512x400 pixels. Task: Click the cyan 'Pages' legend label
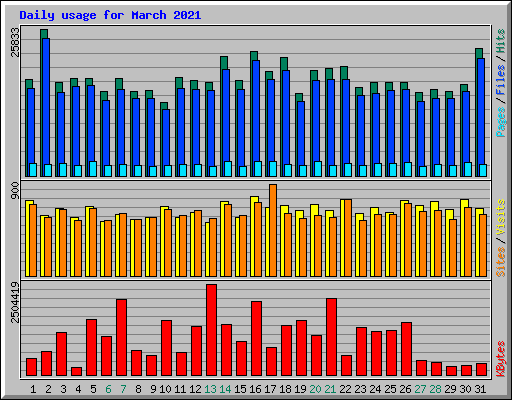coord(501,122)
